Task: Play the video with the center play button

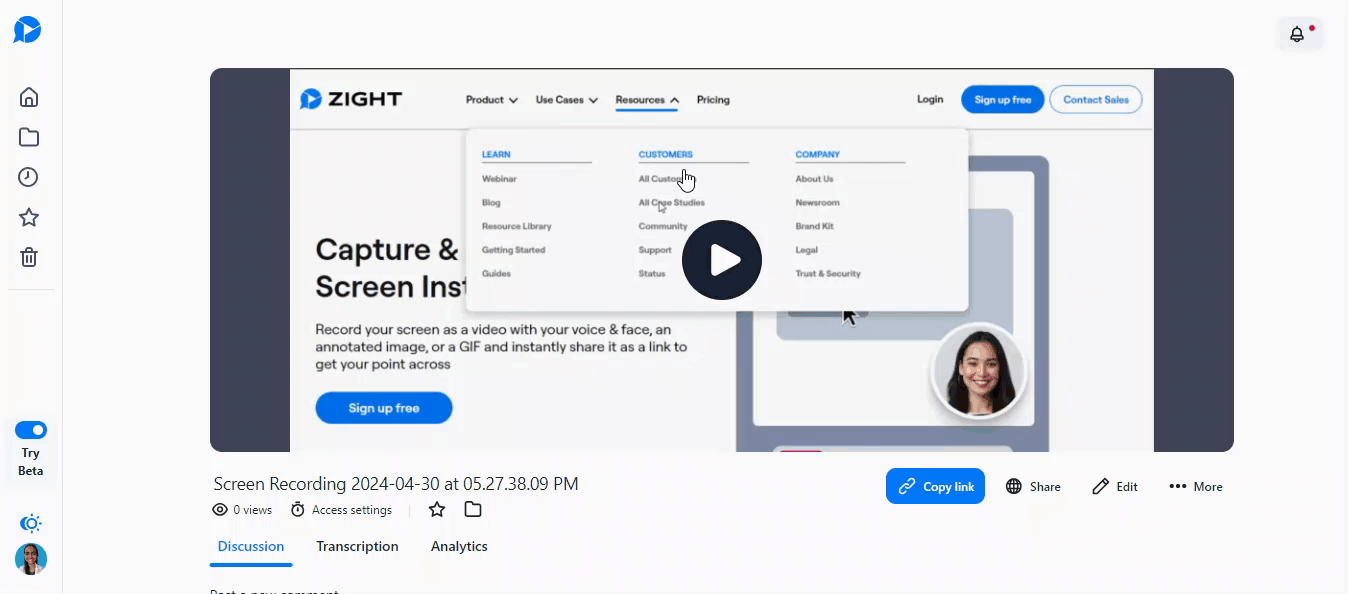Action: tap(721, 260)
